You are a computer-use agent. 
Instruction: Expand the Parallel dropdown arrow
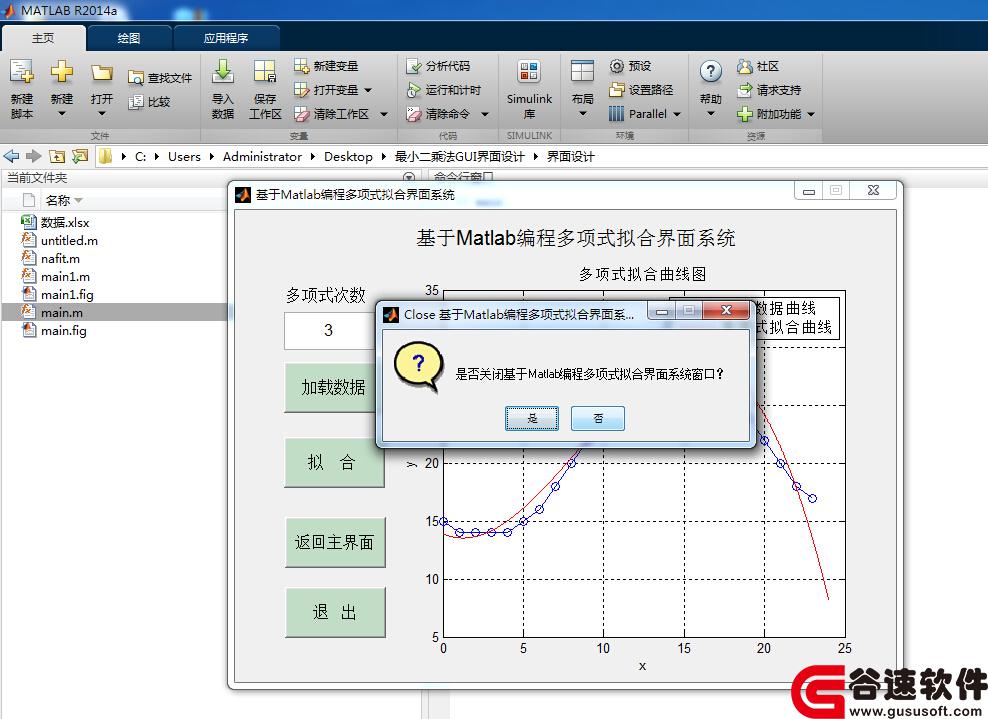click(677, 115)
